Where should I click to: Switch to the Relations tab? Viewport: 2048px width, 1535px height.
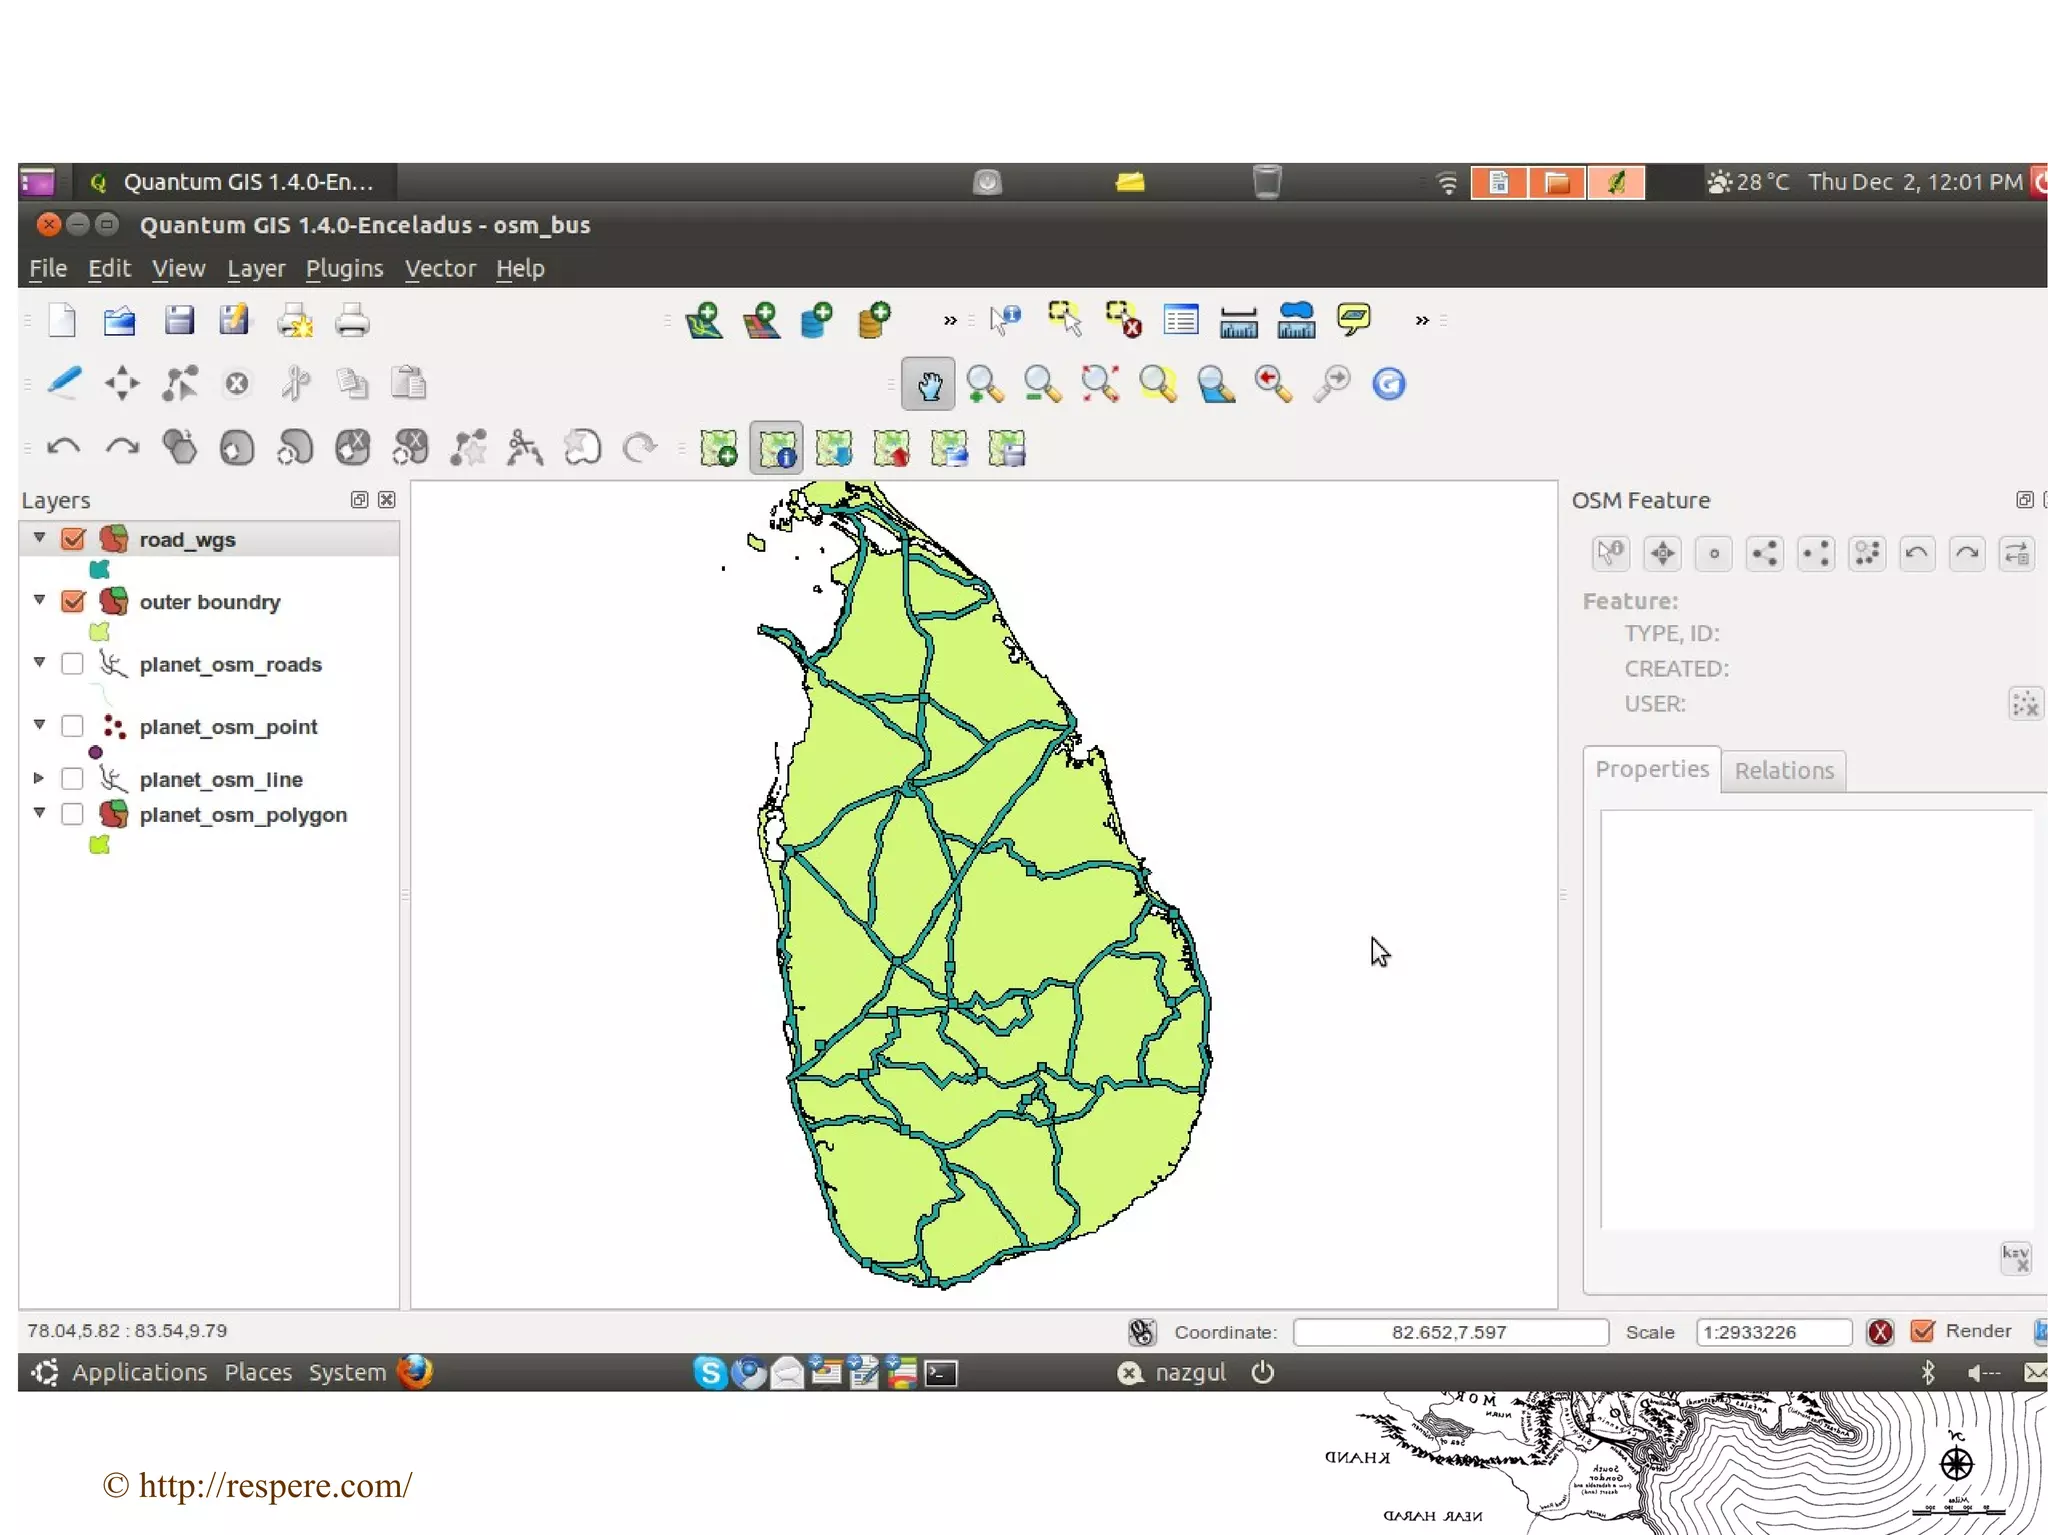(1783, 771)
